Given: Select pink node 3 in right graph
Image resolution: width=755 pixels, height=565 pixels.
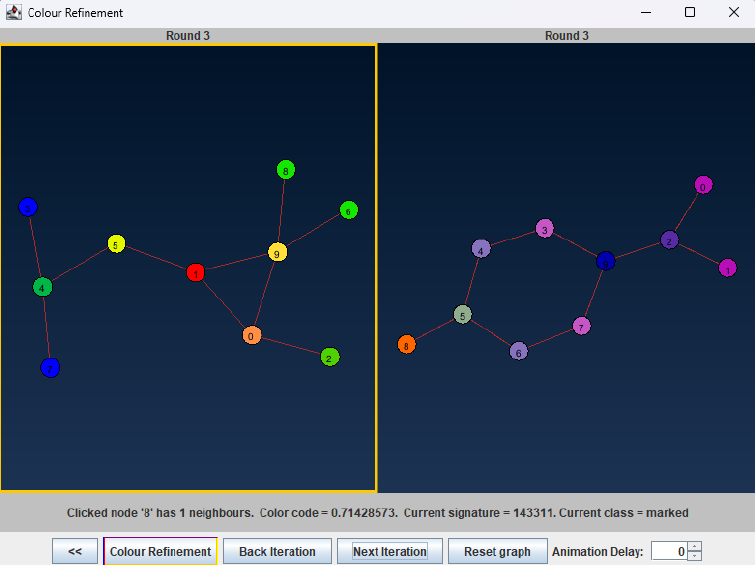Looking at the screenshot, I should tap(545, 229).
